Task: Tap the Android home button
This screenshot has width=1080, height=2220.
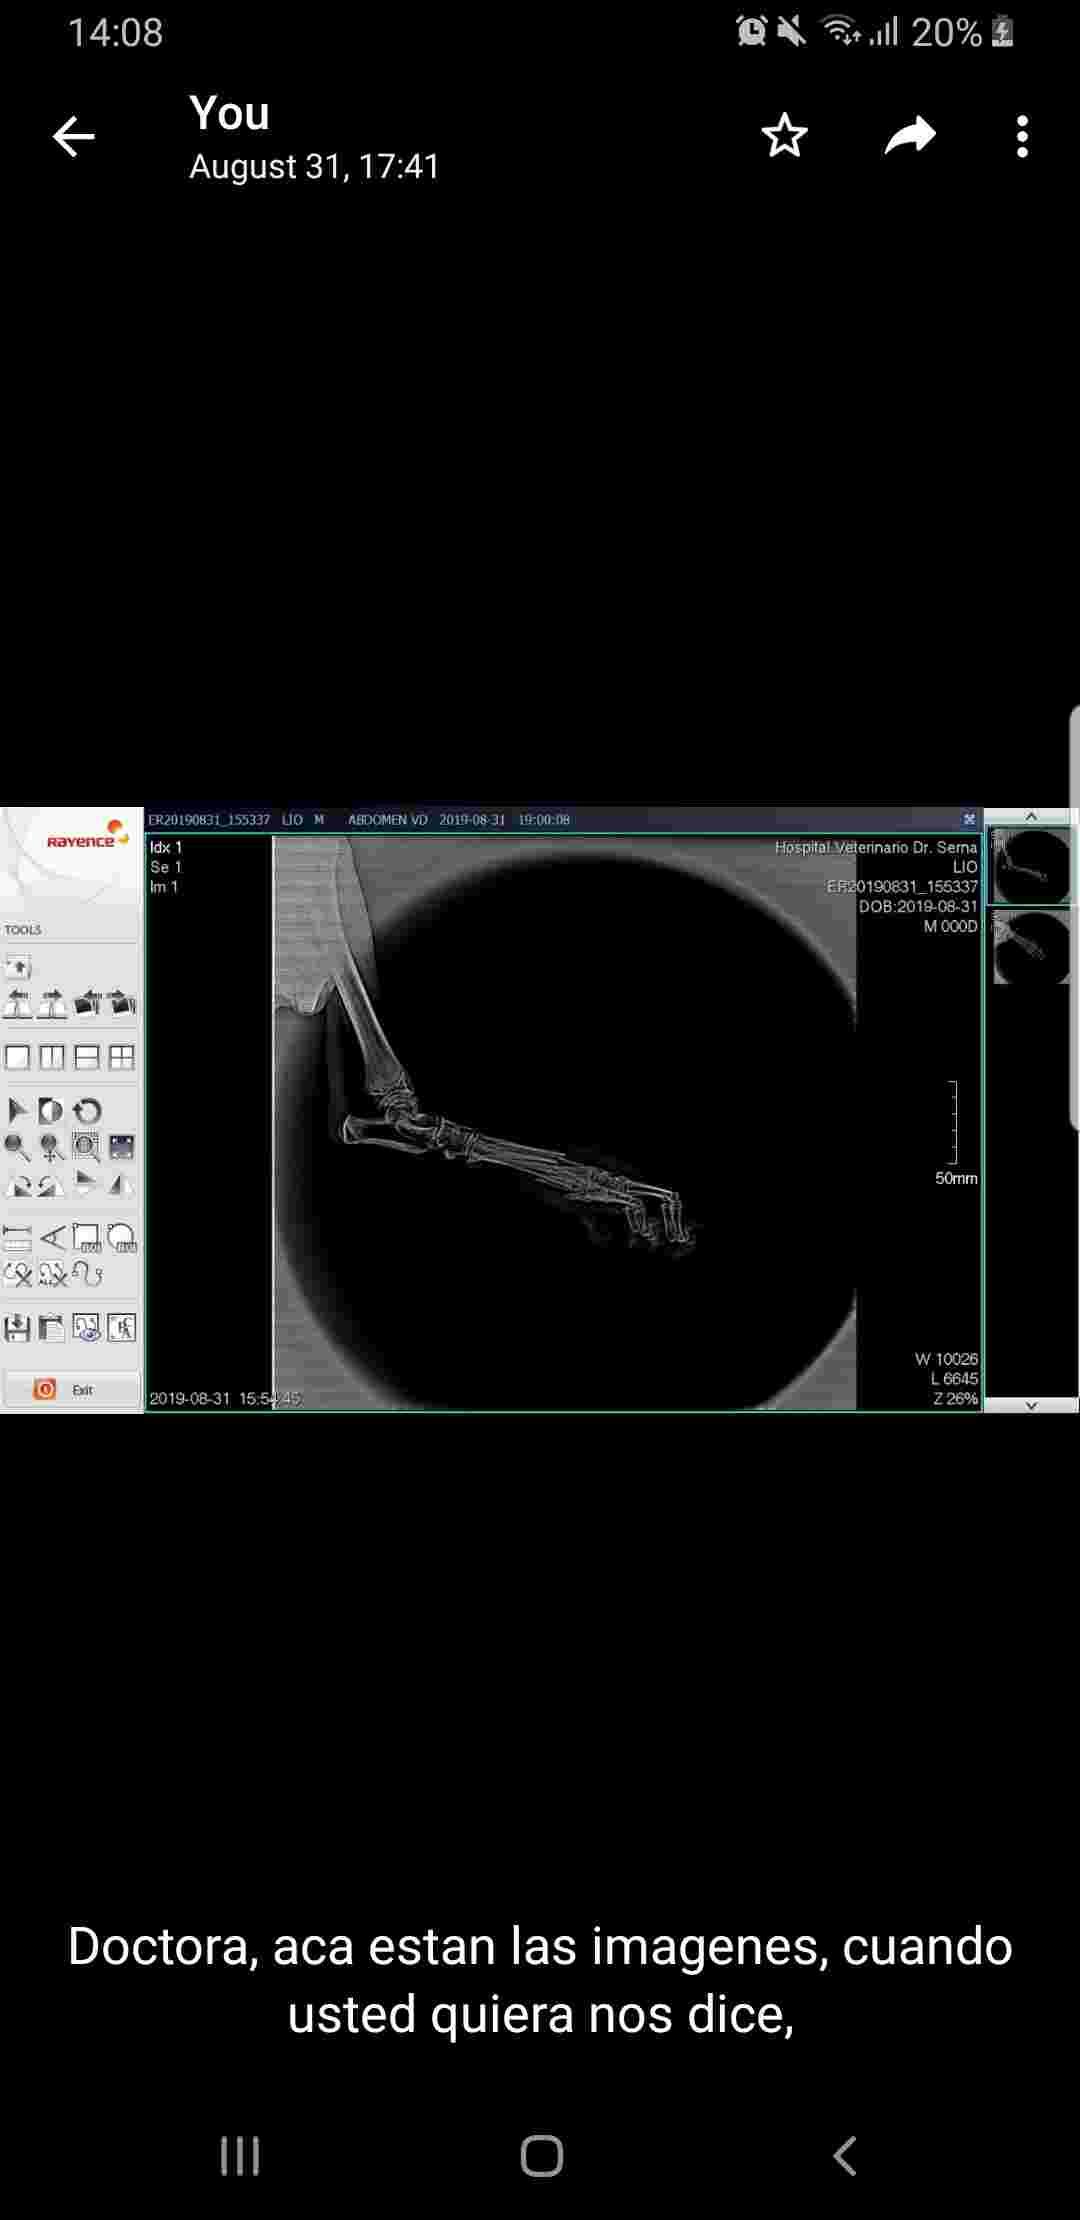Action: [x=541, y=2156]
